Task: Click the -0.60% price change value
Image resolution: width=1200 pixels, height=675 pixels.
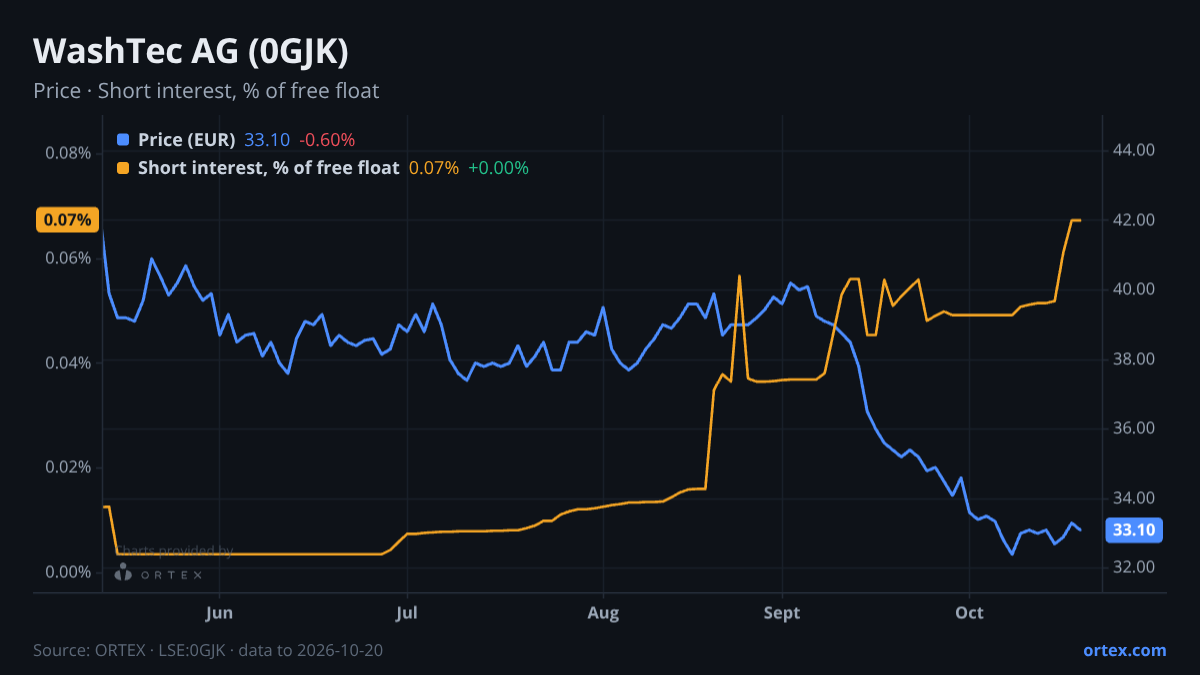Action: [327, 140]
